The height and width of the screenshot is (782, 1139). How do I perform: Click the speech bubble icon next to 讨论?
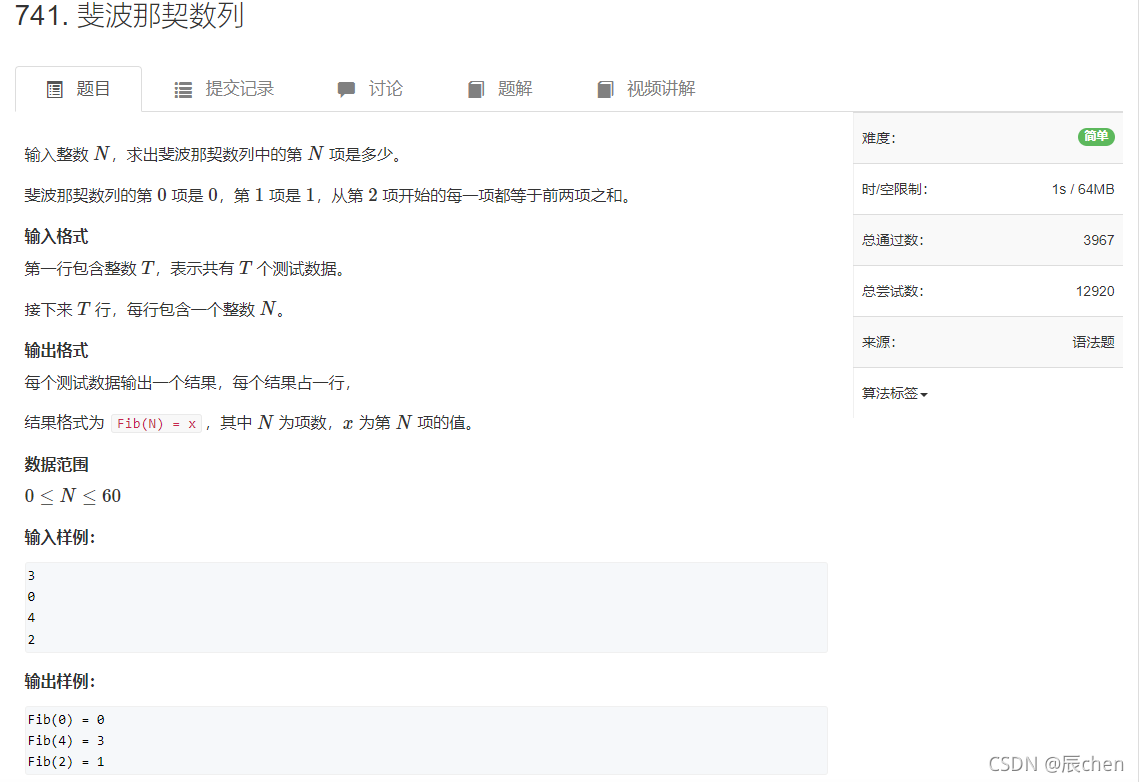pyautogui.click(x=347, y=88)
